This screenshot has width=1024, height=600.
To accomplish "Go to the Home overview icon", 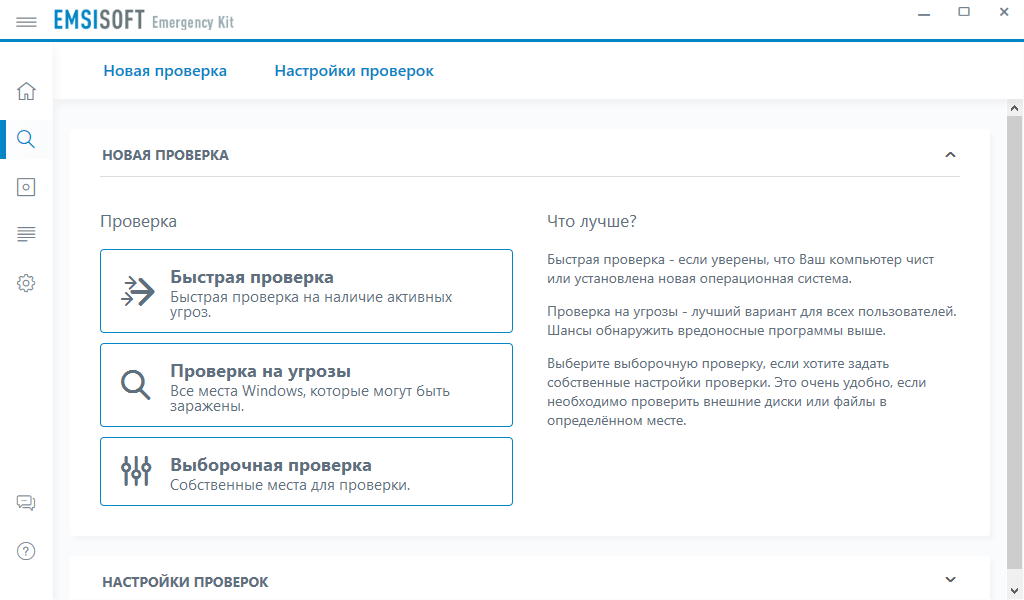I will pyautogui.click(x=27, y=91).
